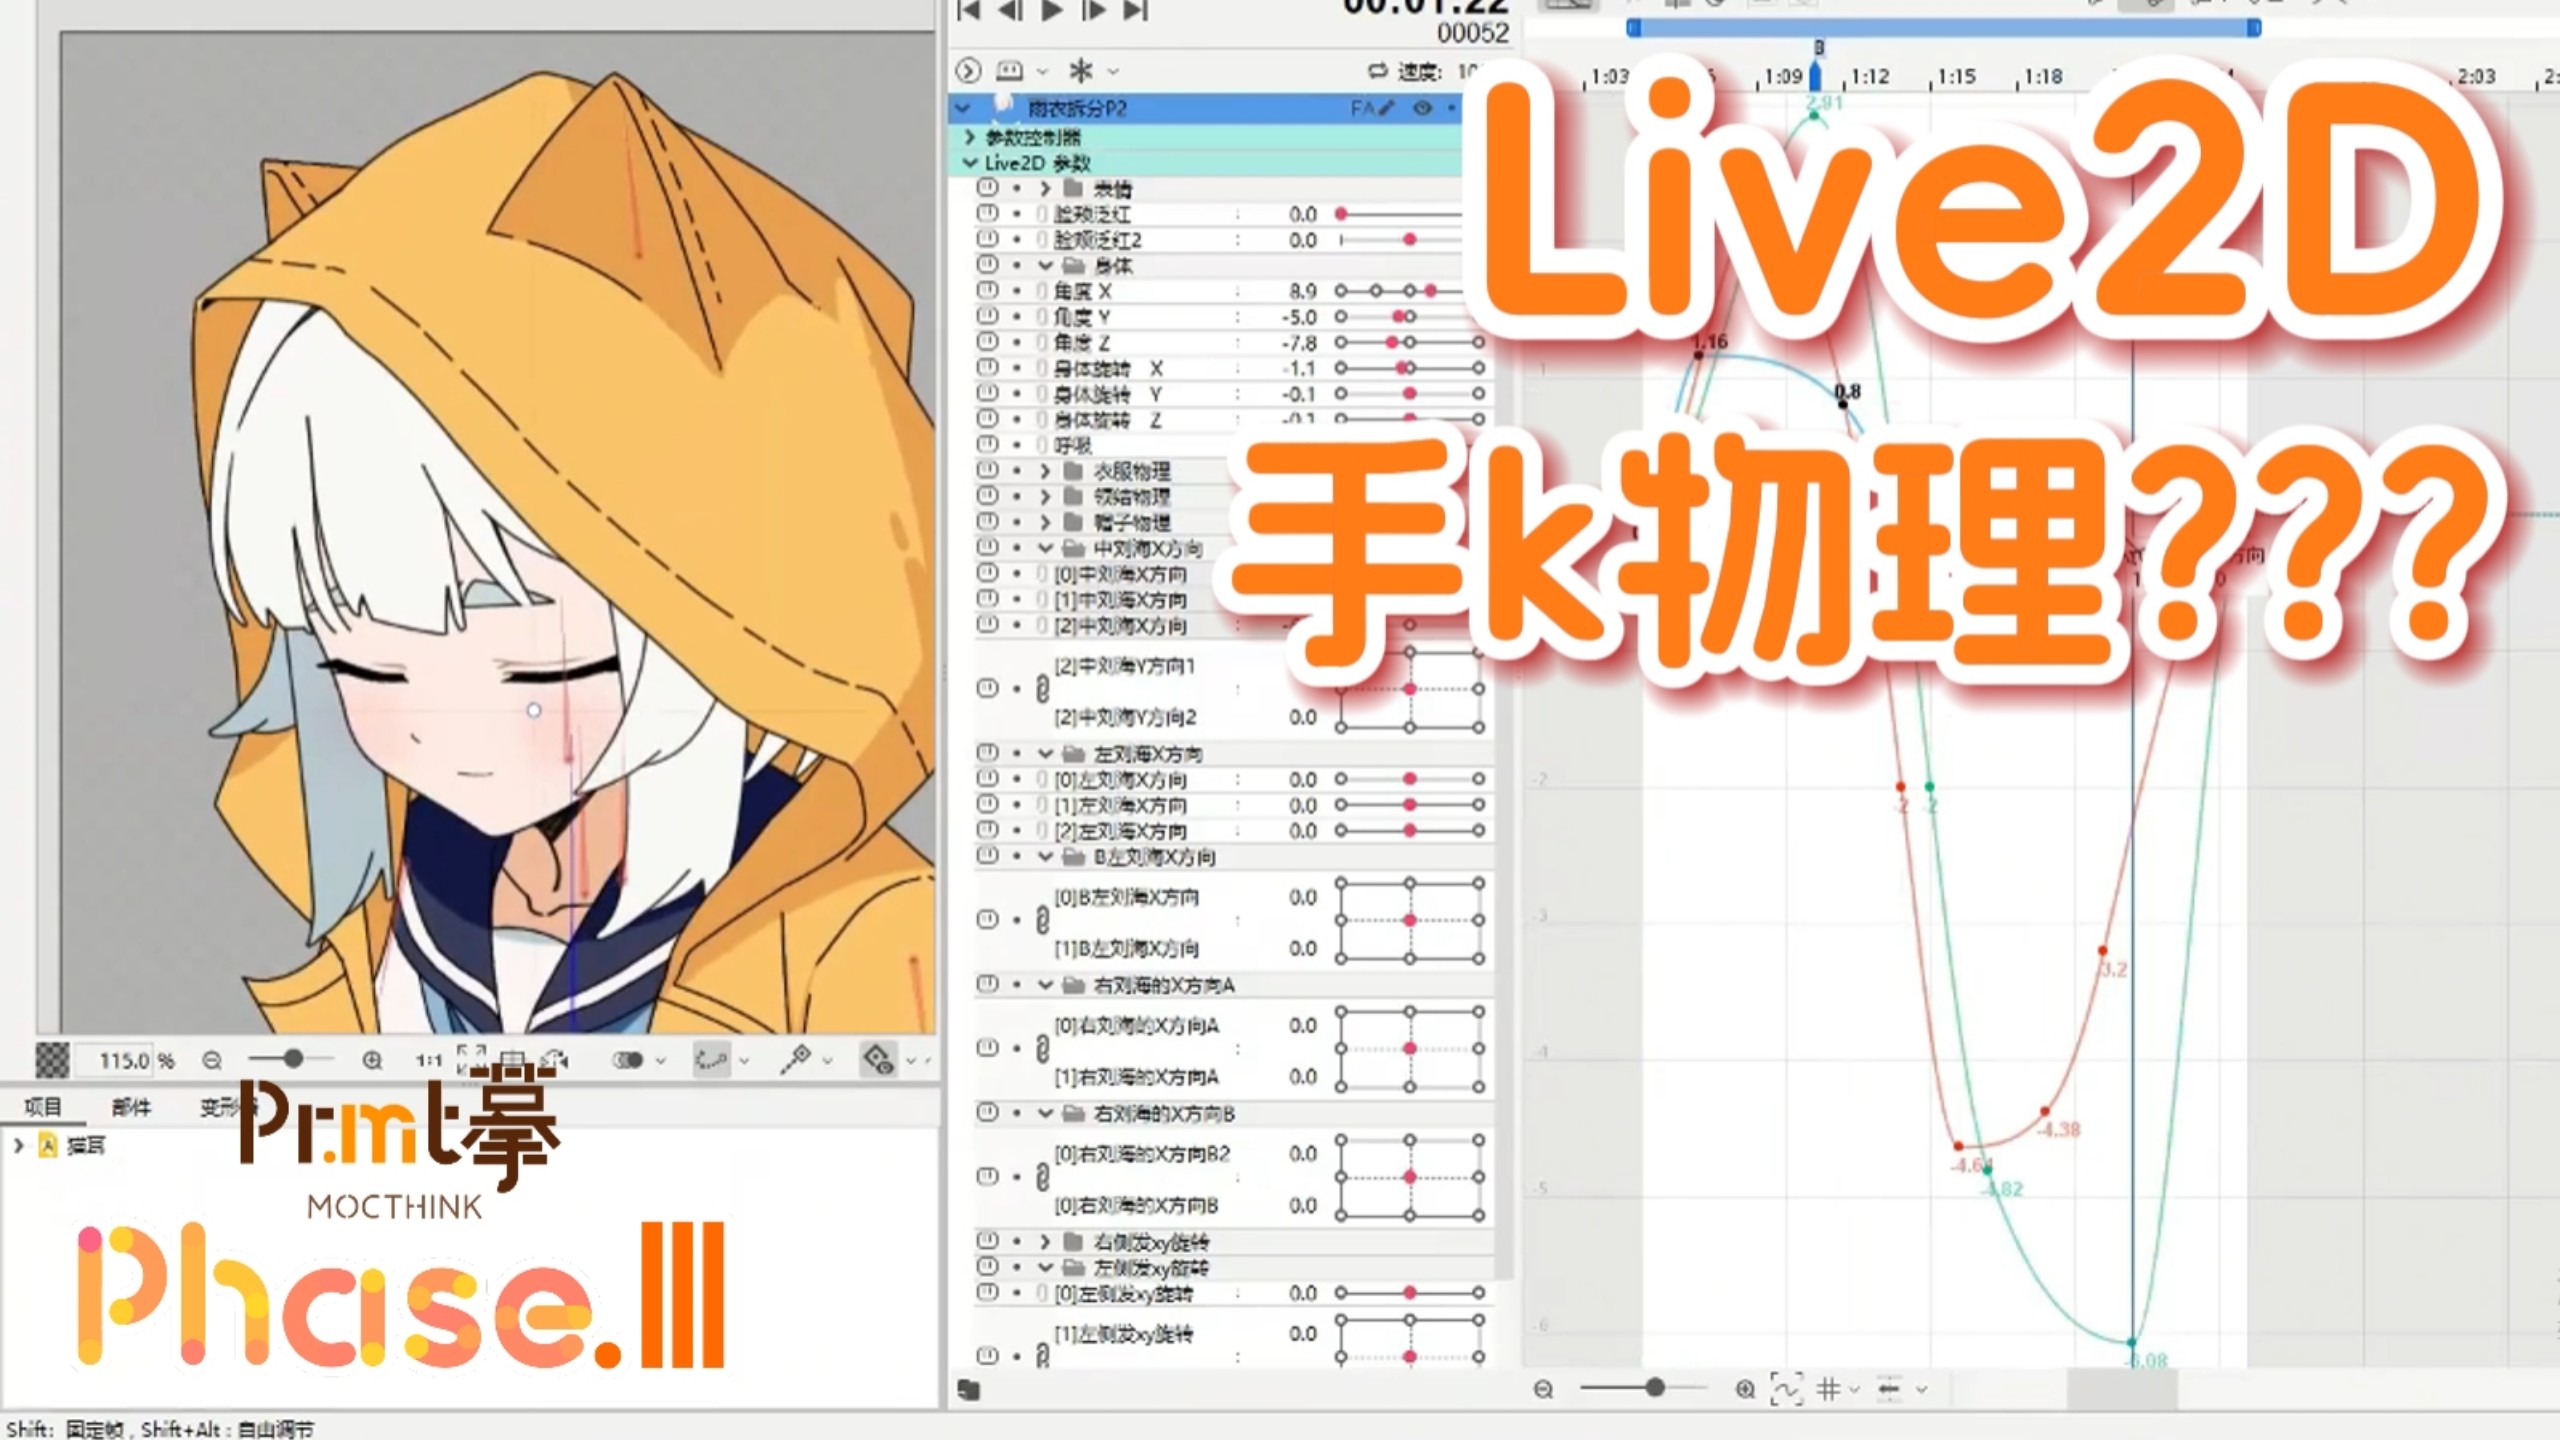Adjust the 脸颊泛红2 parameter slider
The image size is (2560, 1440).
[1400, 240]
